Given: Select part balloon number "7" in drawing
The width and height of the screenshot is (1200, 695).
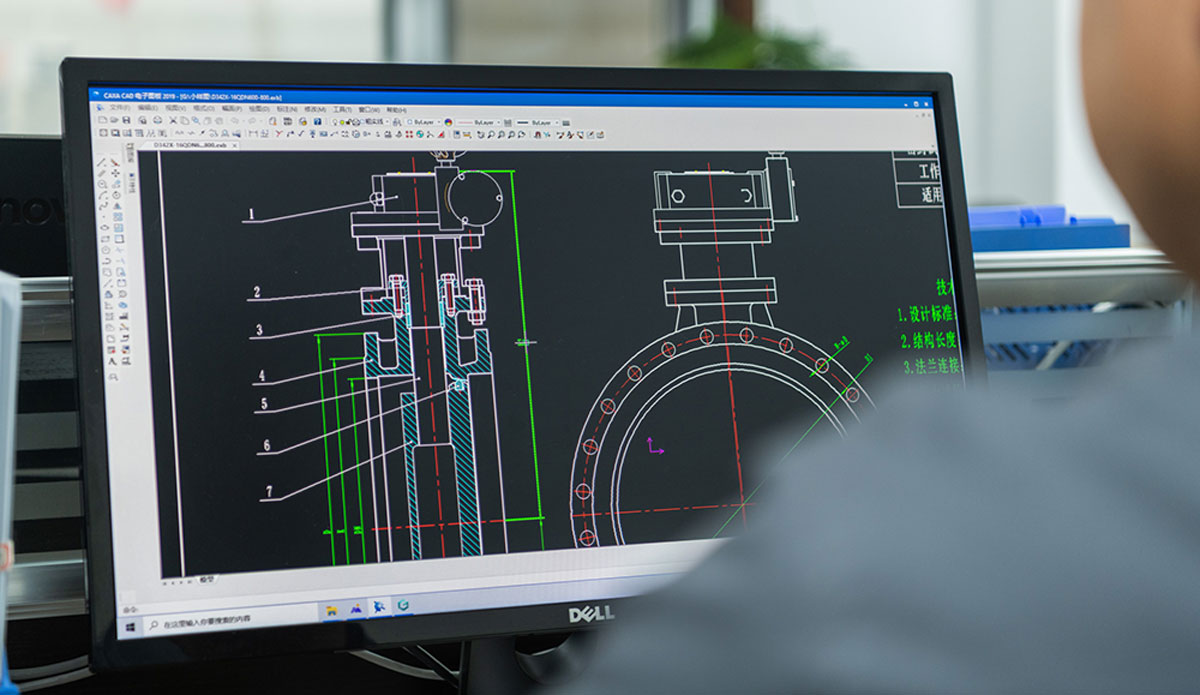Looking at the screenshot, I should pos(270,490).
